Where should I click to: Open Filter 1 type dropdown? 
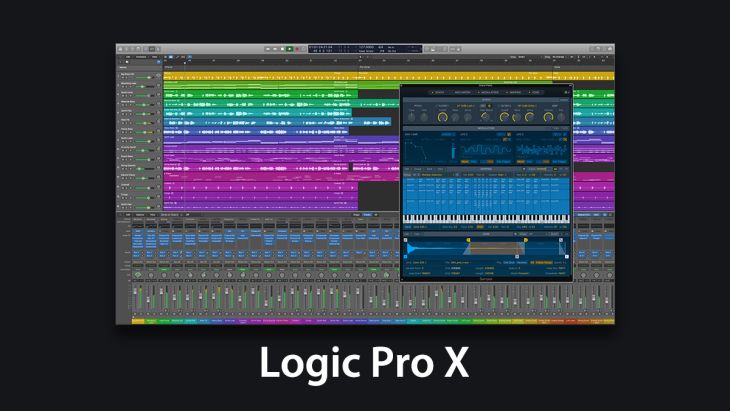(465, 106)
